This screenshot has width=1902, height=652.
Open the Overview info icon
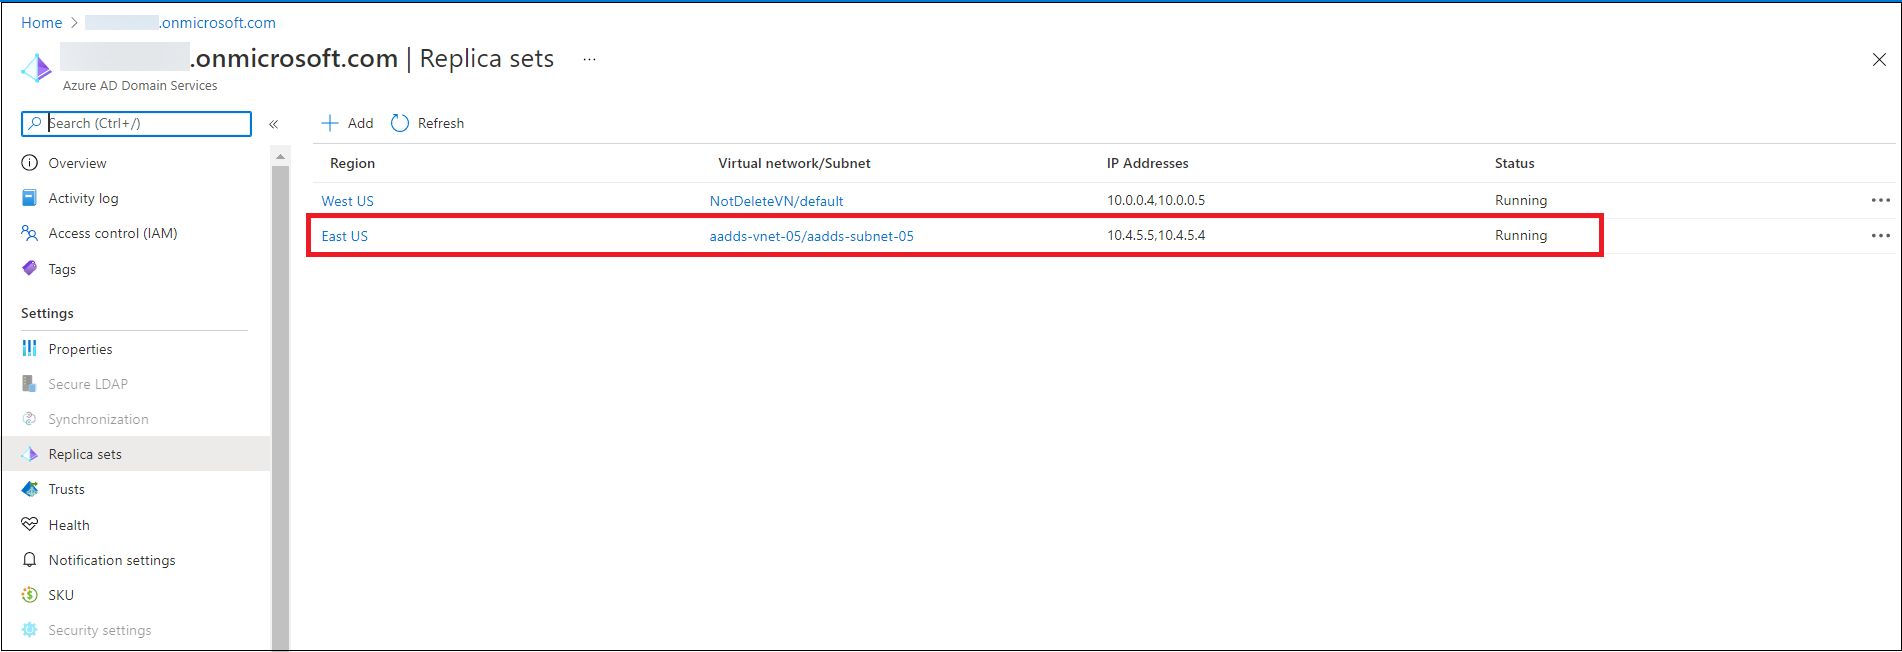(30, 163)
